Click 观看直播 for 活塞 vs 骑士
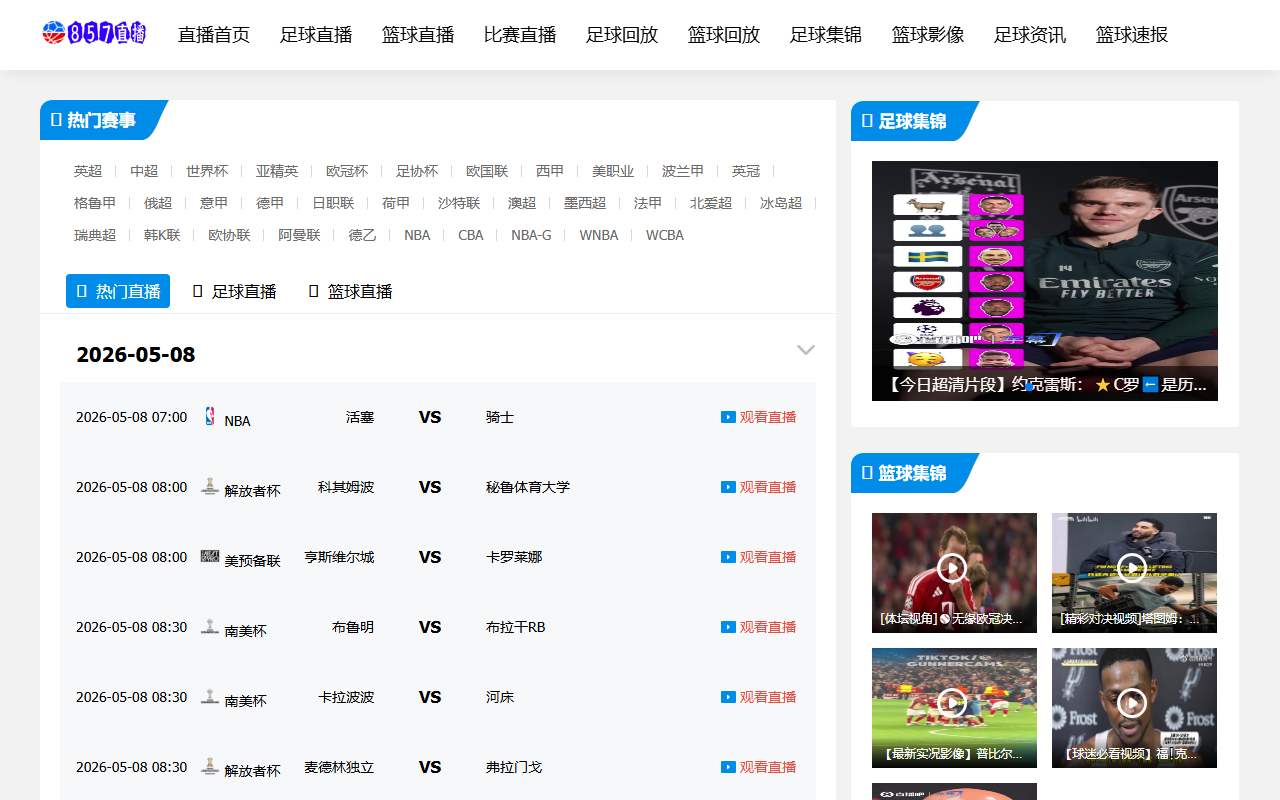The height and width of the screenshot is (800, 1280). pos(768,417)
